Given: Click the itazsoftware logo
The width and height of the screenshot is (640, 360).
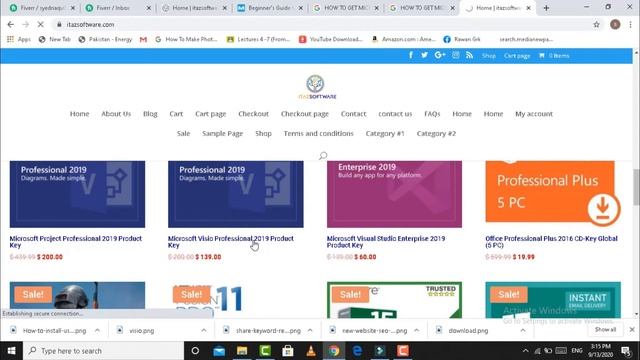Looking at the screenshot, I should pos(317,87).
